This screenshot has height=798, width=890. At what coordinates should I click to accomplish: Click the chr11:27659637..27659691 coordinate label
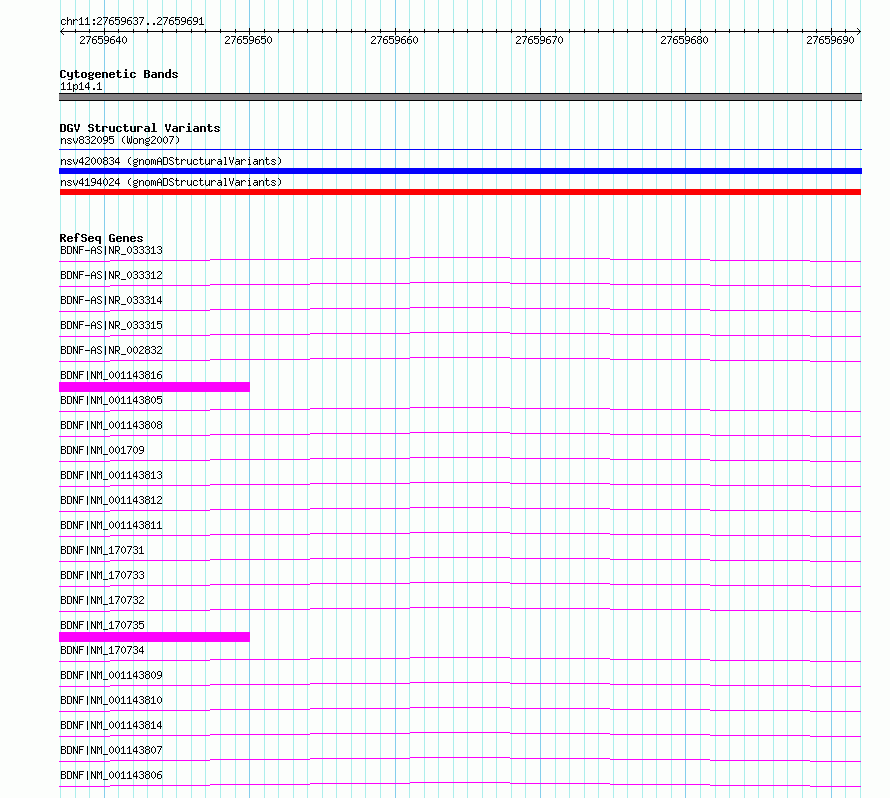click(x=132, y=21)
